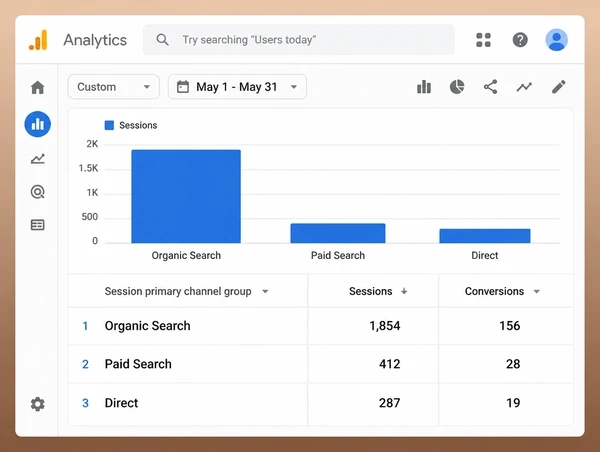The height and width of the screenshot is (452, 600).
Task: Click the share report icon
Action: [490, 87]
